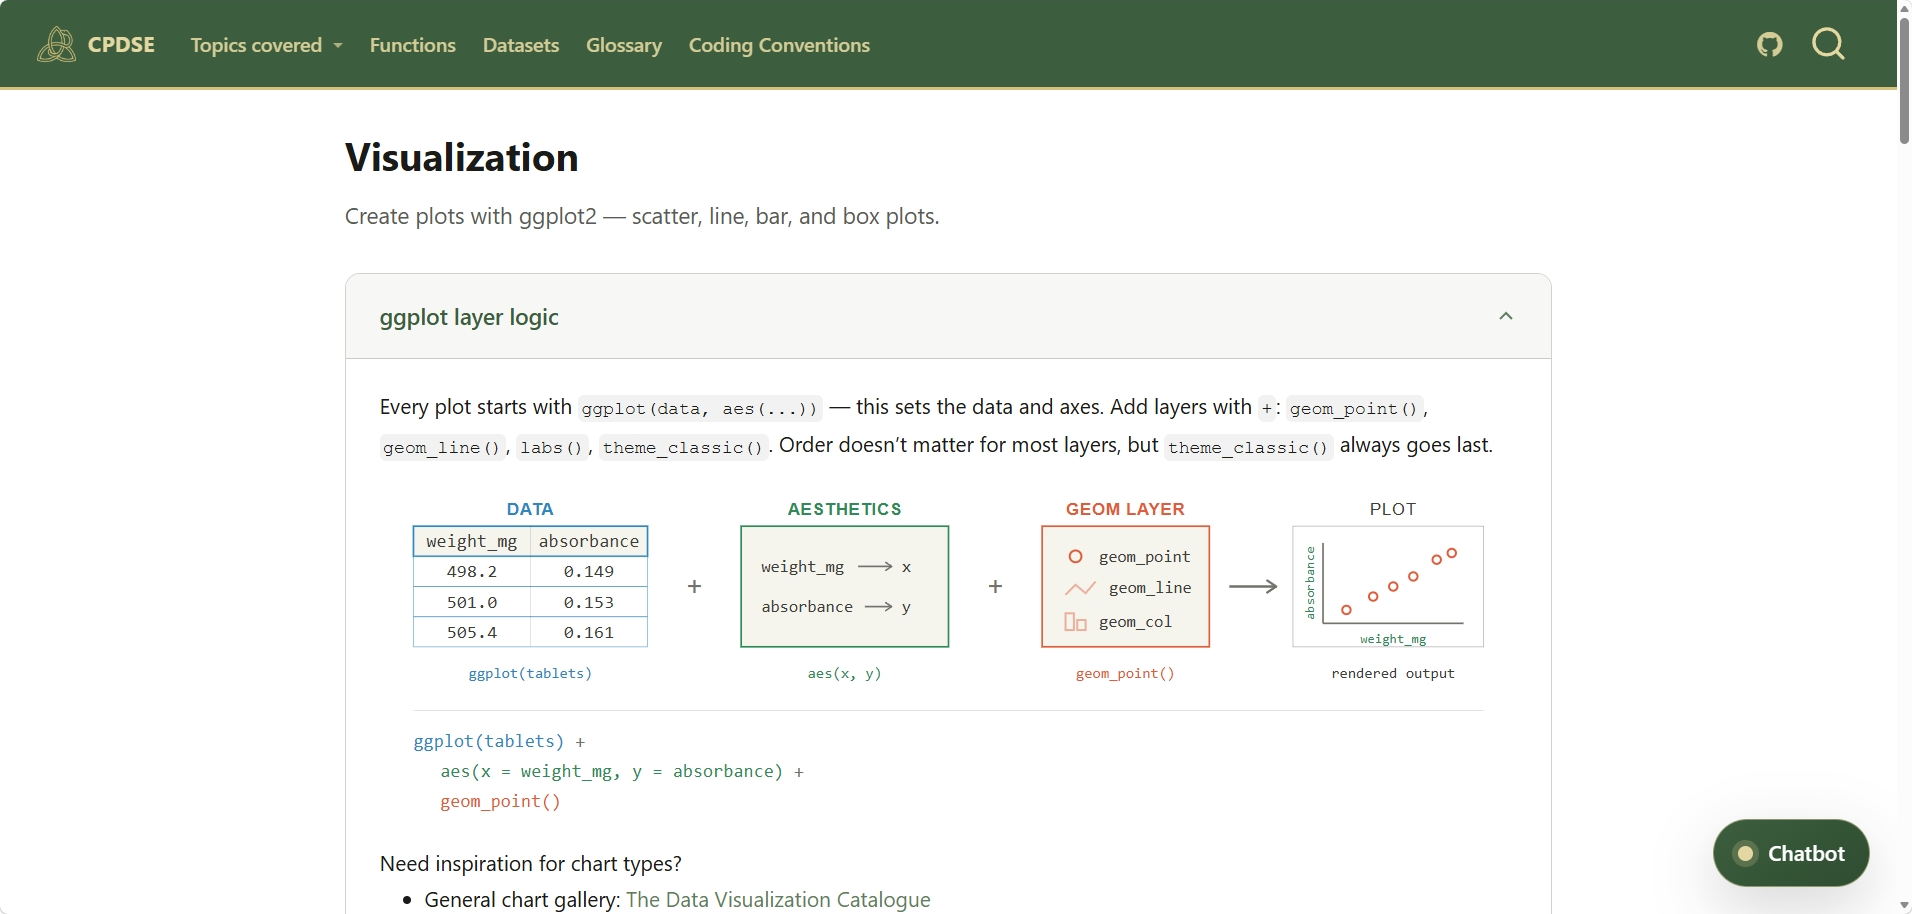Image resolution: width=1912 pixels, height=914 pixels.
Task: Click the CPDSE knot logo icon
Action: click(56, 45)
